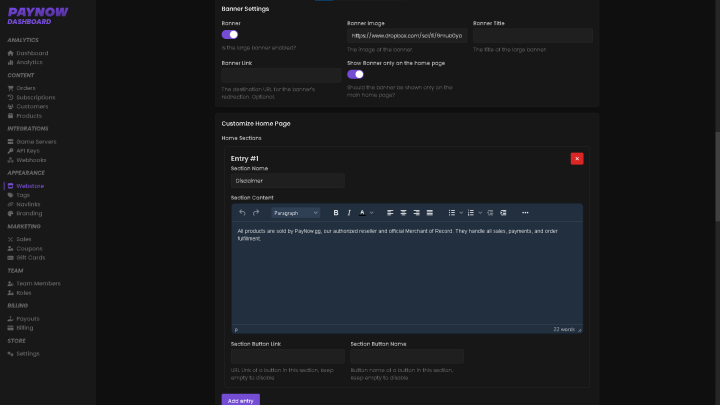
Task: Toggle Show Banner only on home page
Action: pyautogui.click(x=355, y=74)
